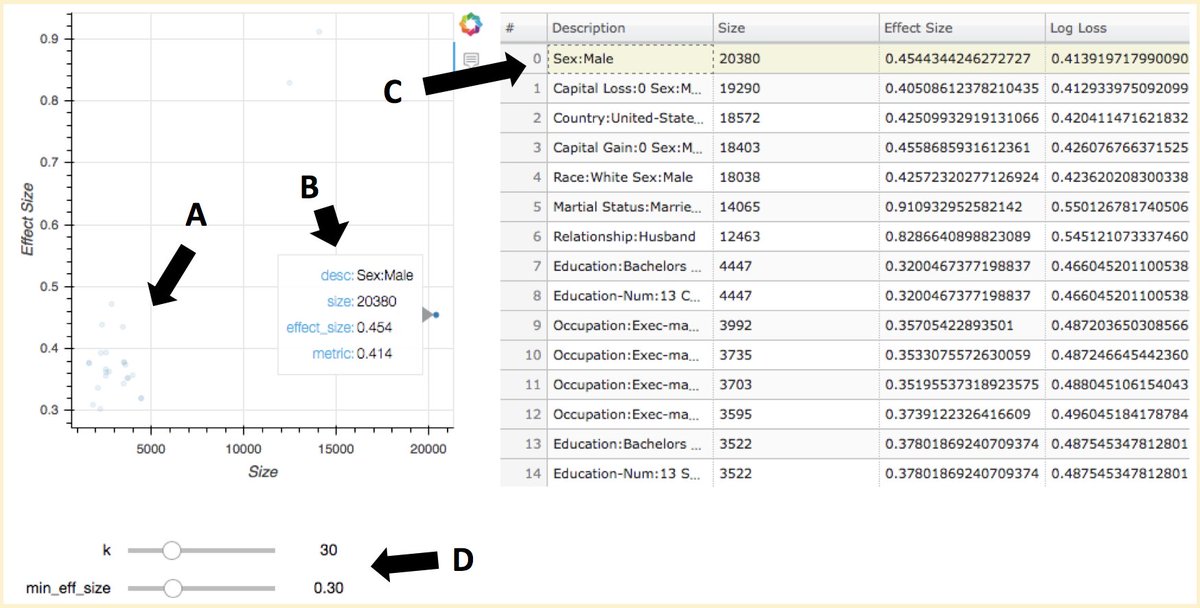Image resolution: width=1200 pixels, height=608 pixels.
Task: Click the Capital Loss:0 Sex:M... cell
Action: (x=629, y=88)
